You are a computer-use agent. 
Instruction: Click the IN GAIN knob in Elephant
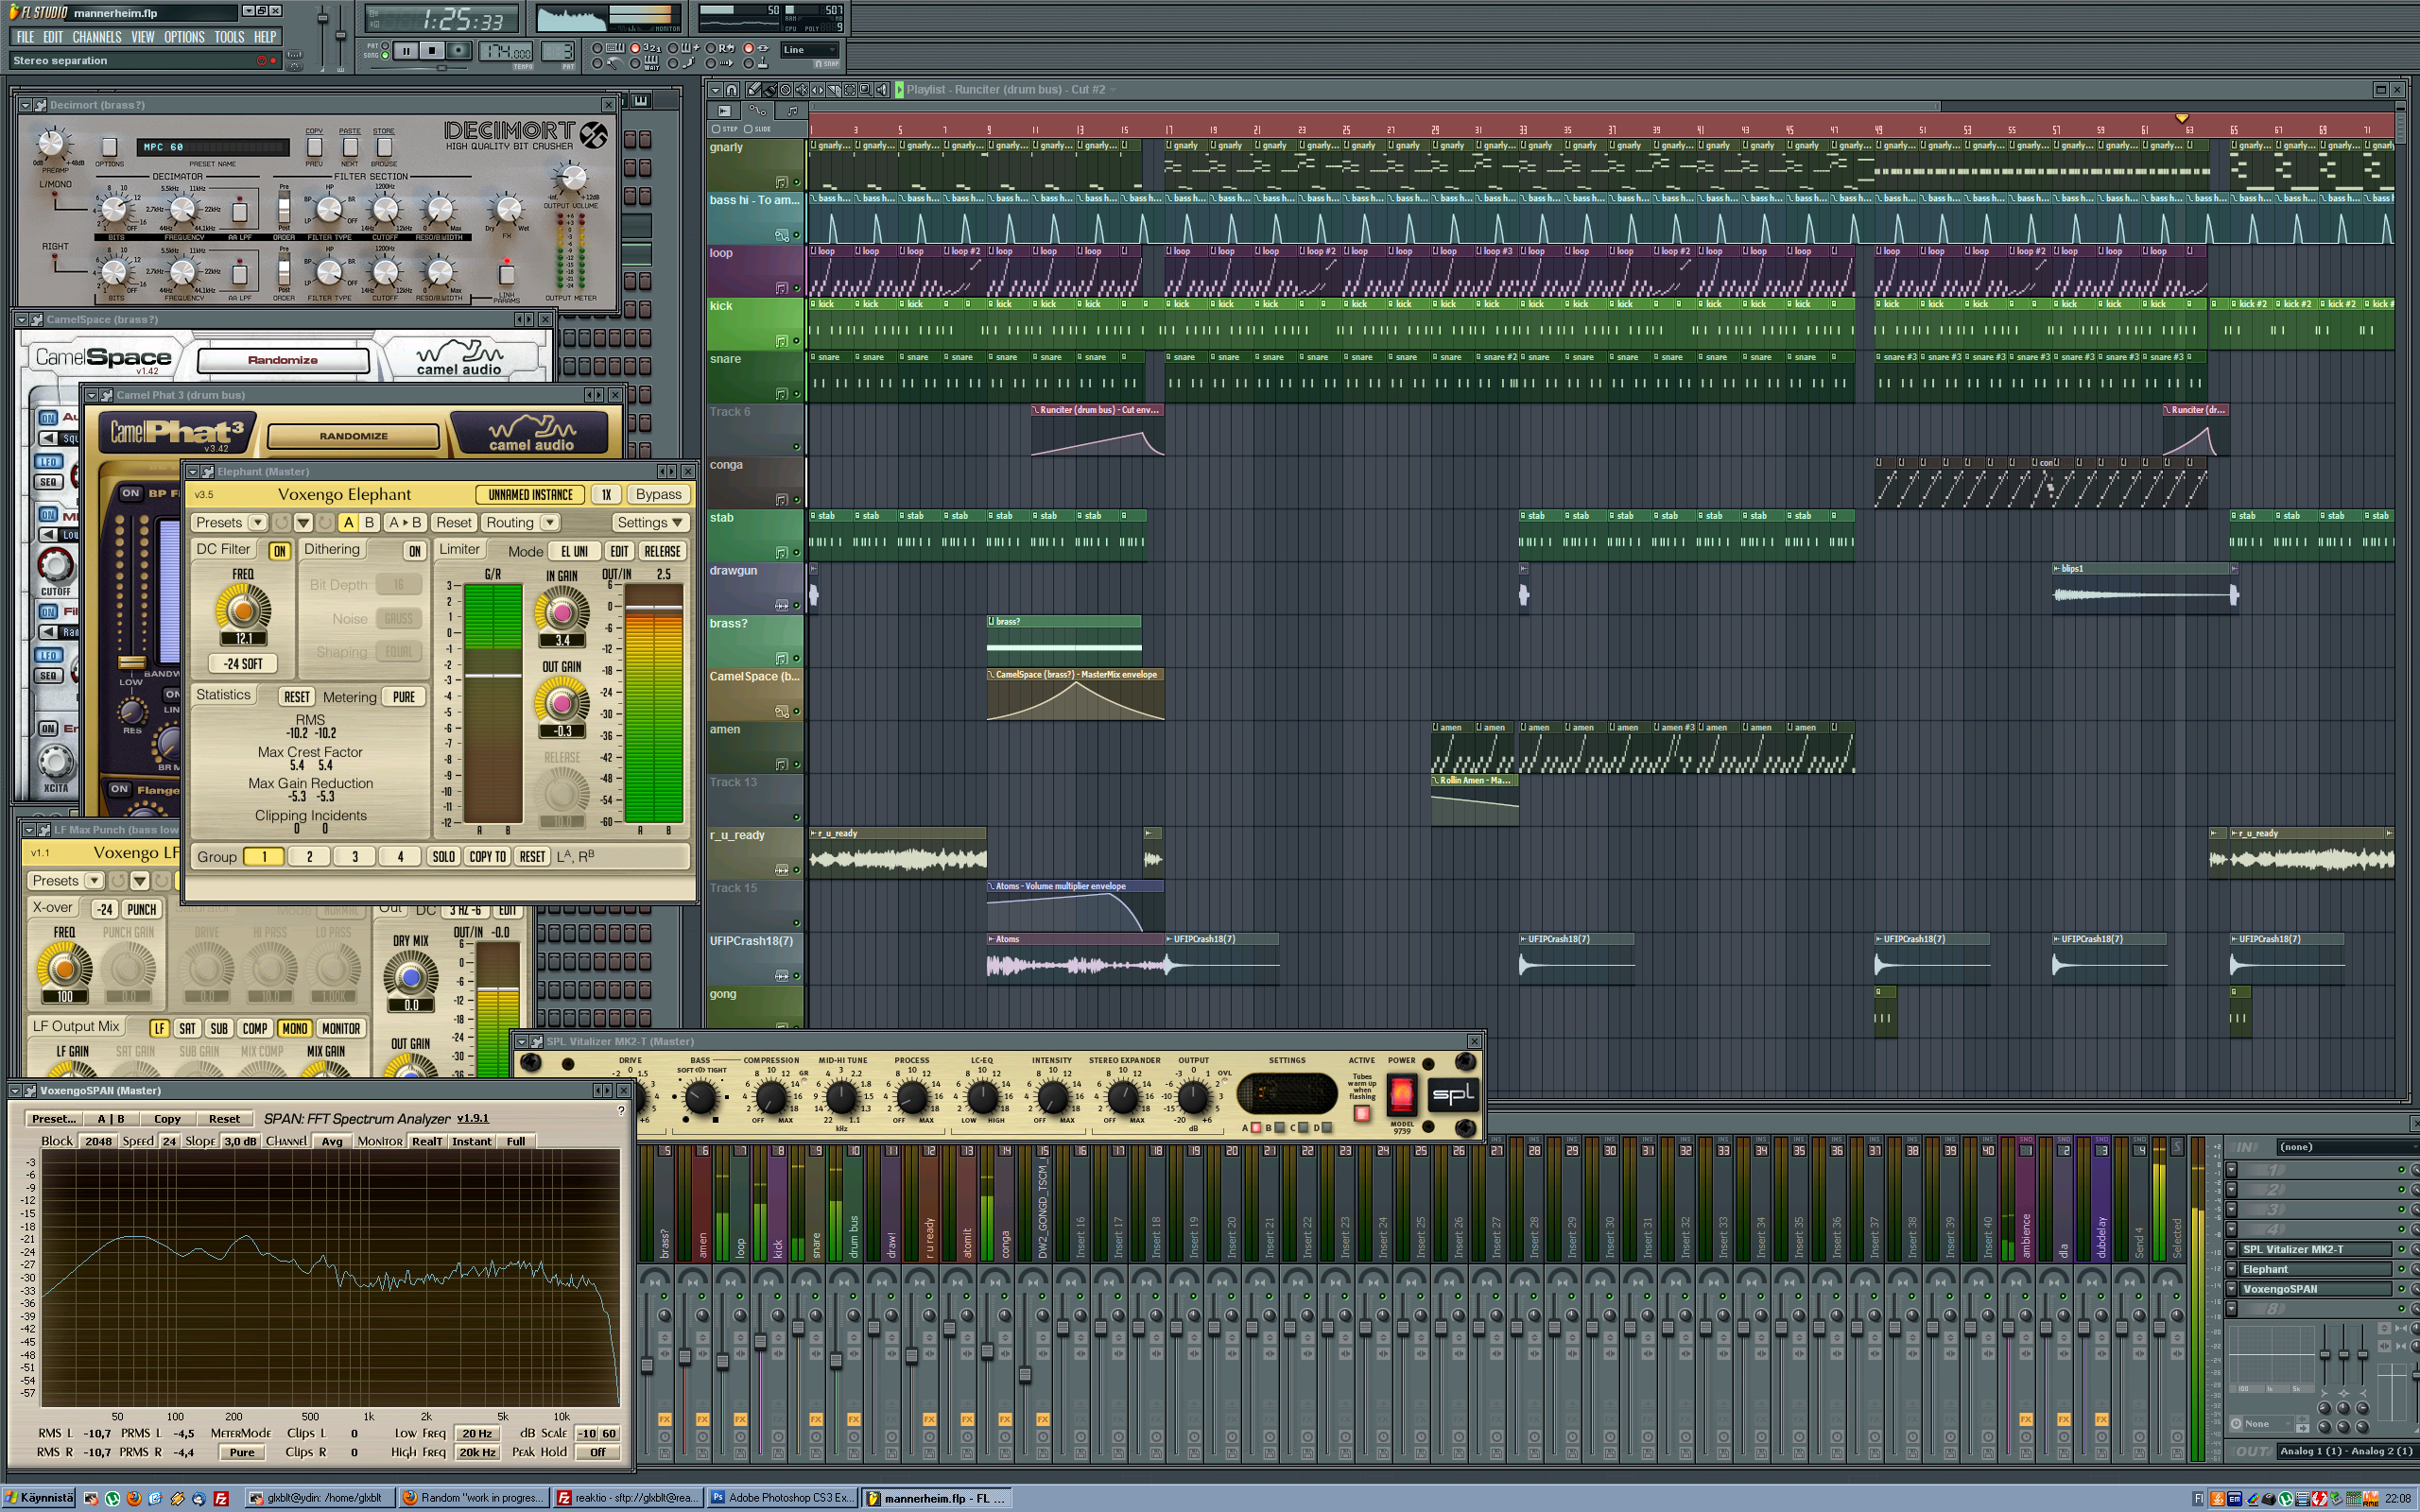562,611
